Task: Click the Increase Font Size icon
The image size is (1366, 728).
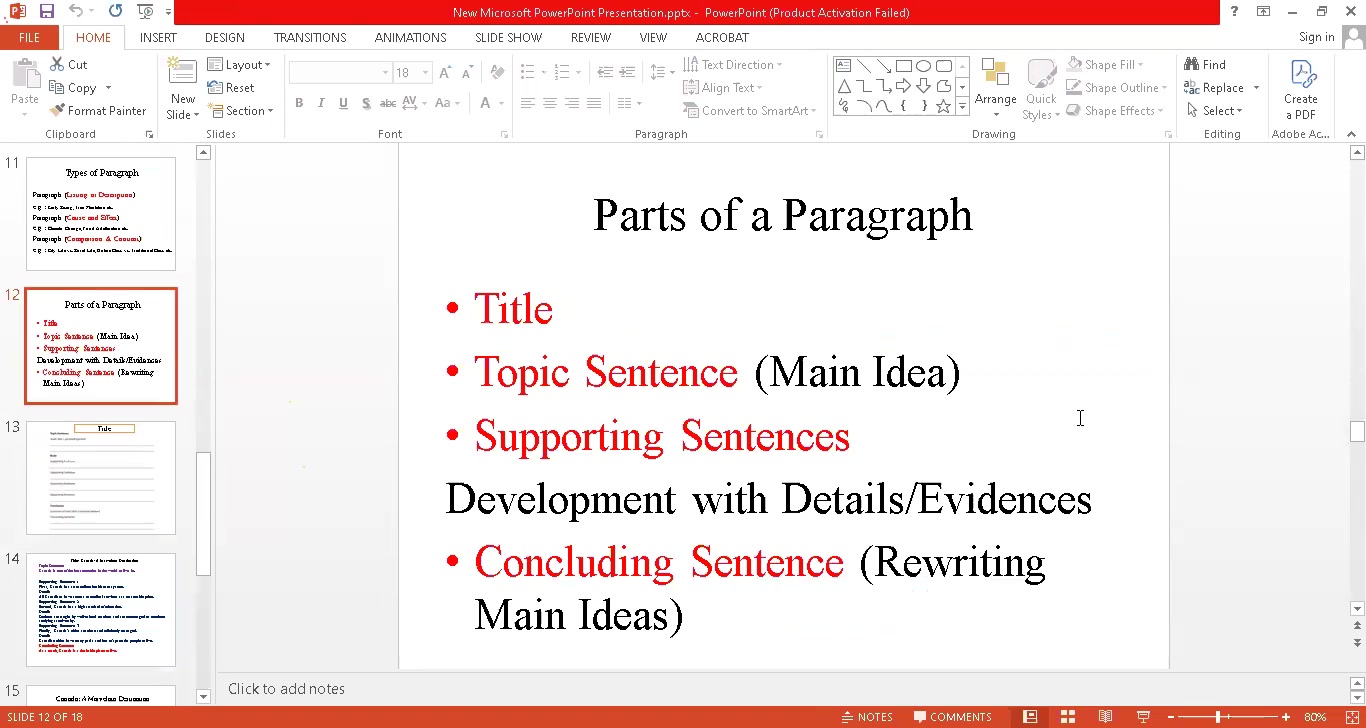Action: coord(446,73)
